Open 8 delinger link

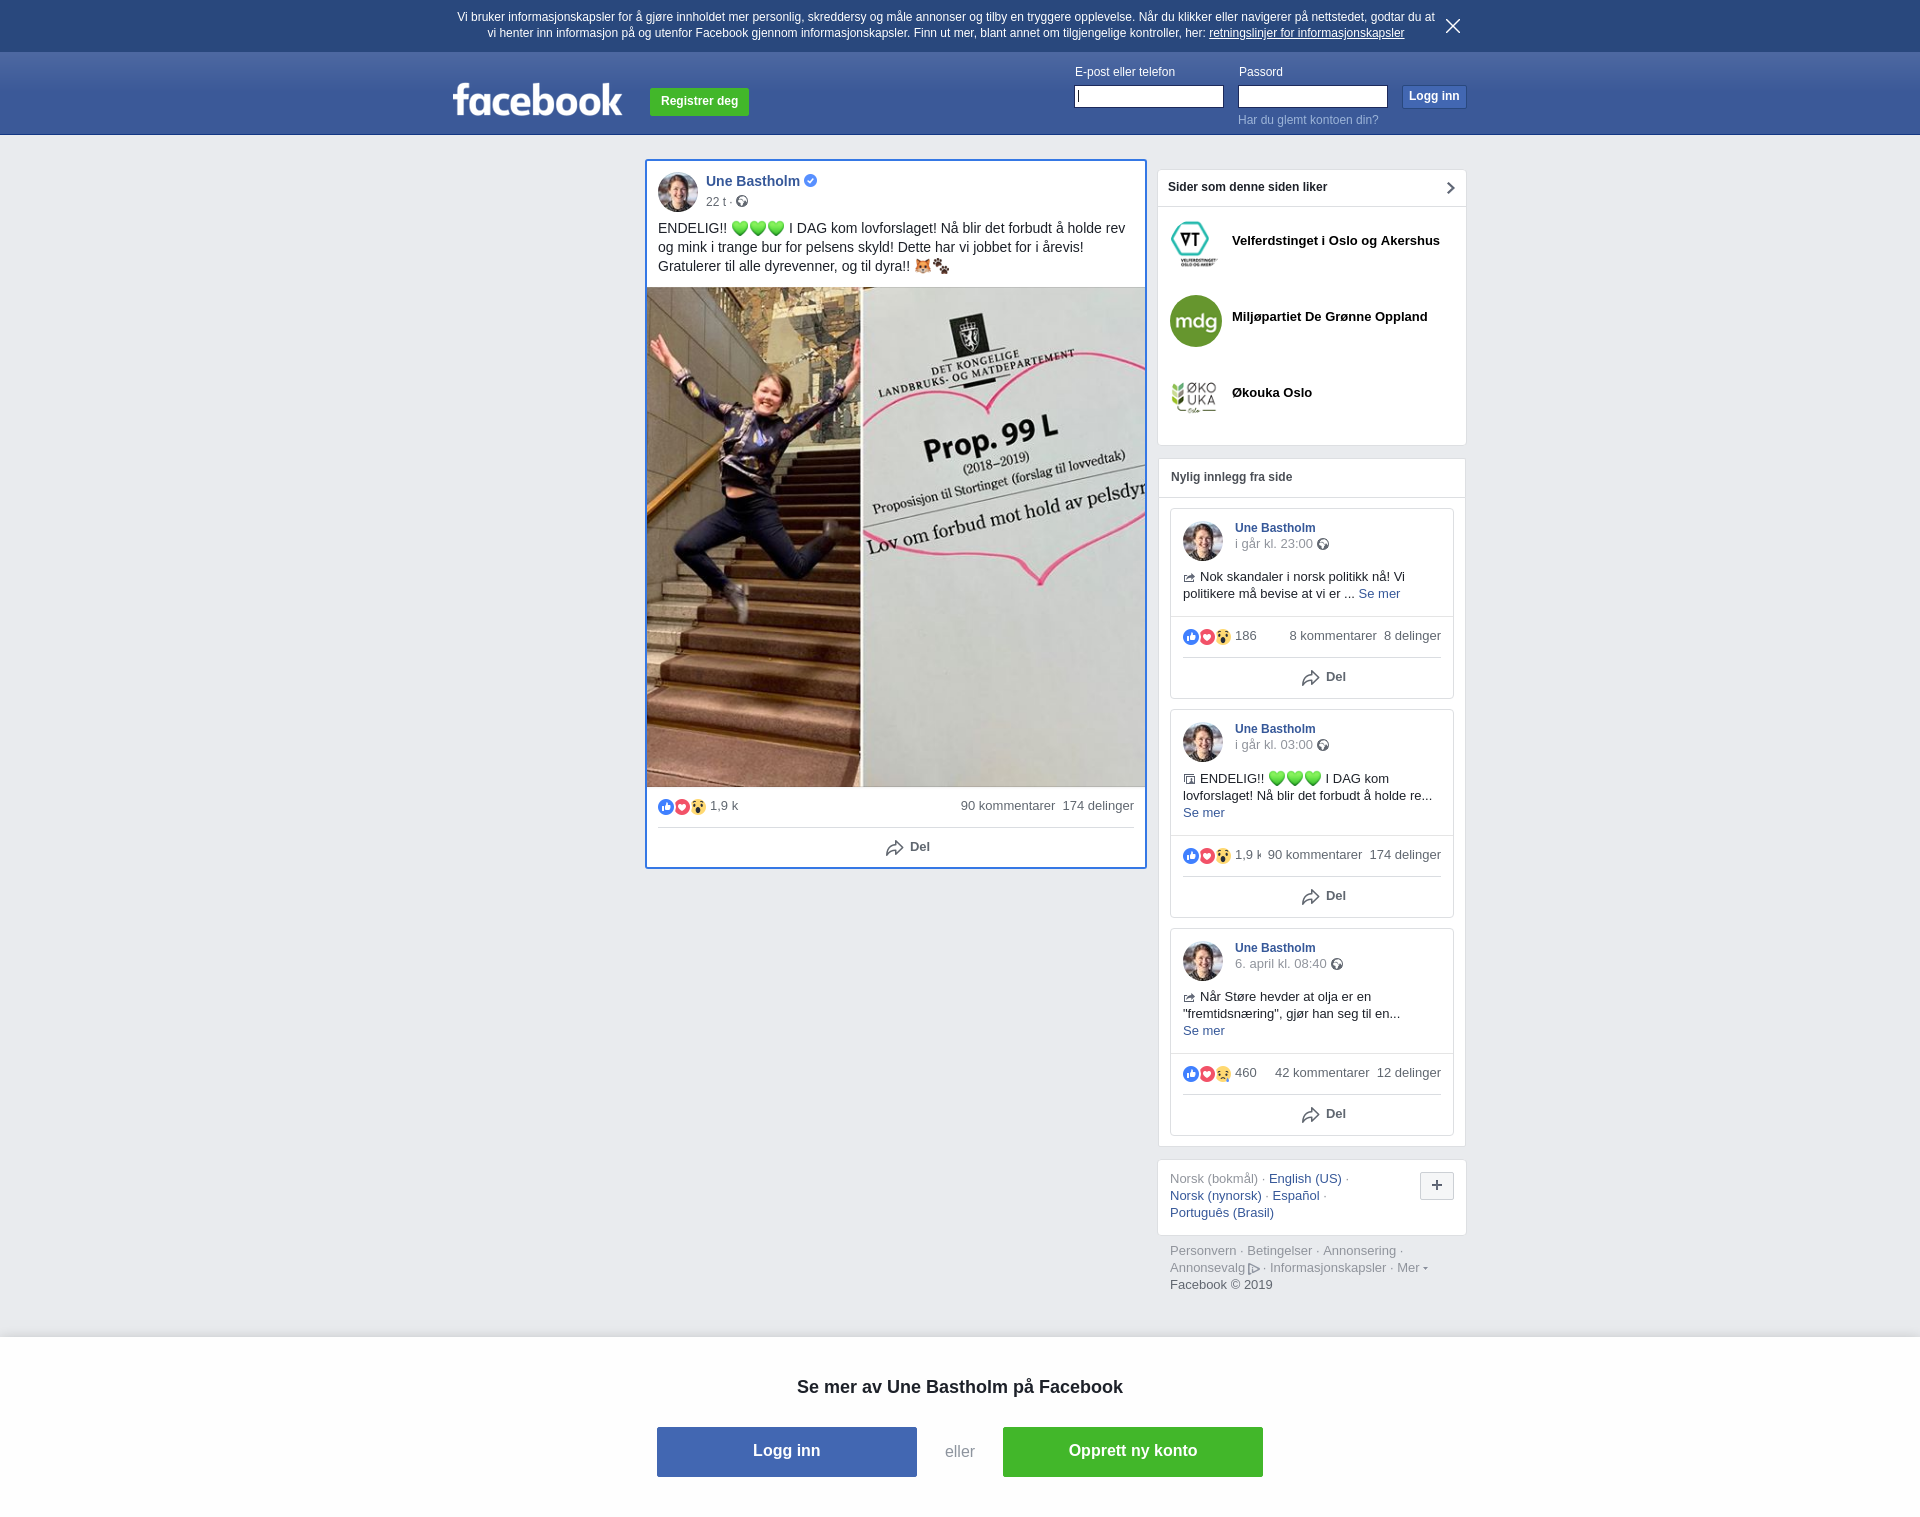click(x=1412, y=636)
